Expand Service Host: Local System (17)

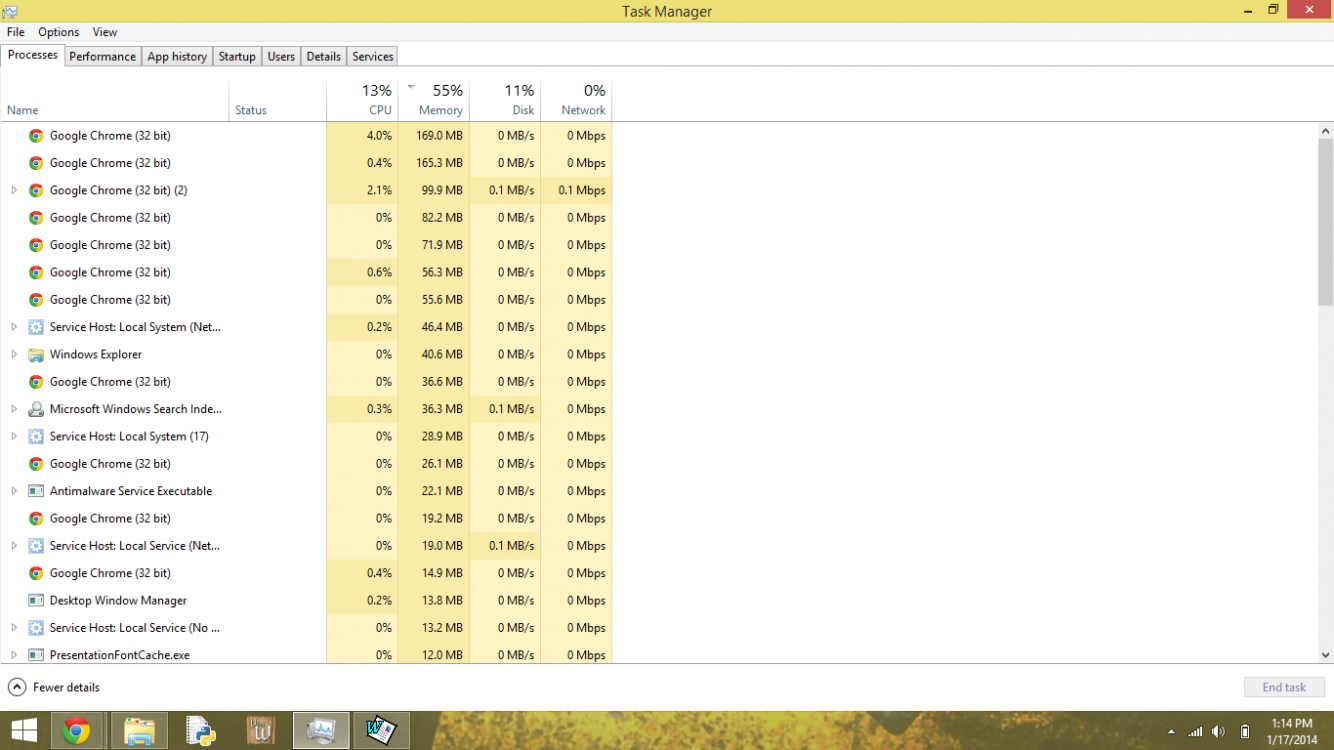pos(14,437)
